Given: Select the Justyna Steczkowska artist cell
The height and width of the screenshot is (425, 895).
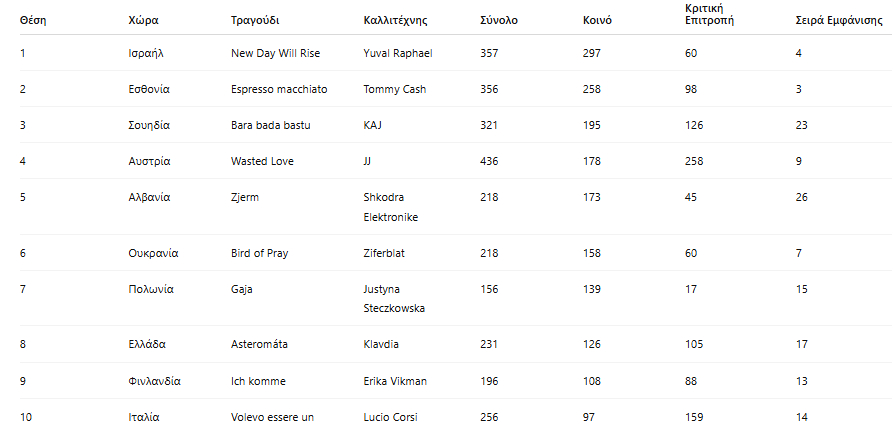Looking at the screenshot, I should coord(394,298).
